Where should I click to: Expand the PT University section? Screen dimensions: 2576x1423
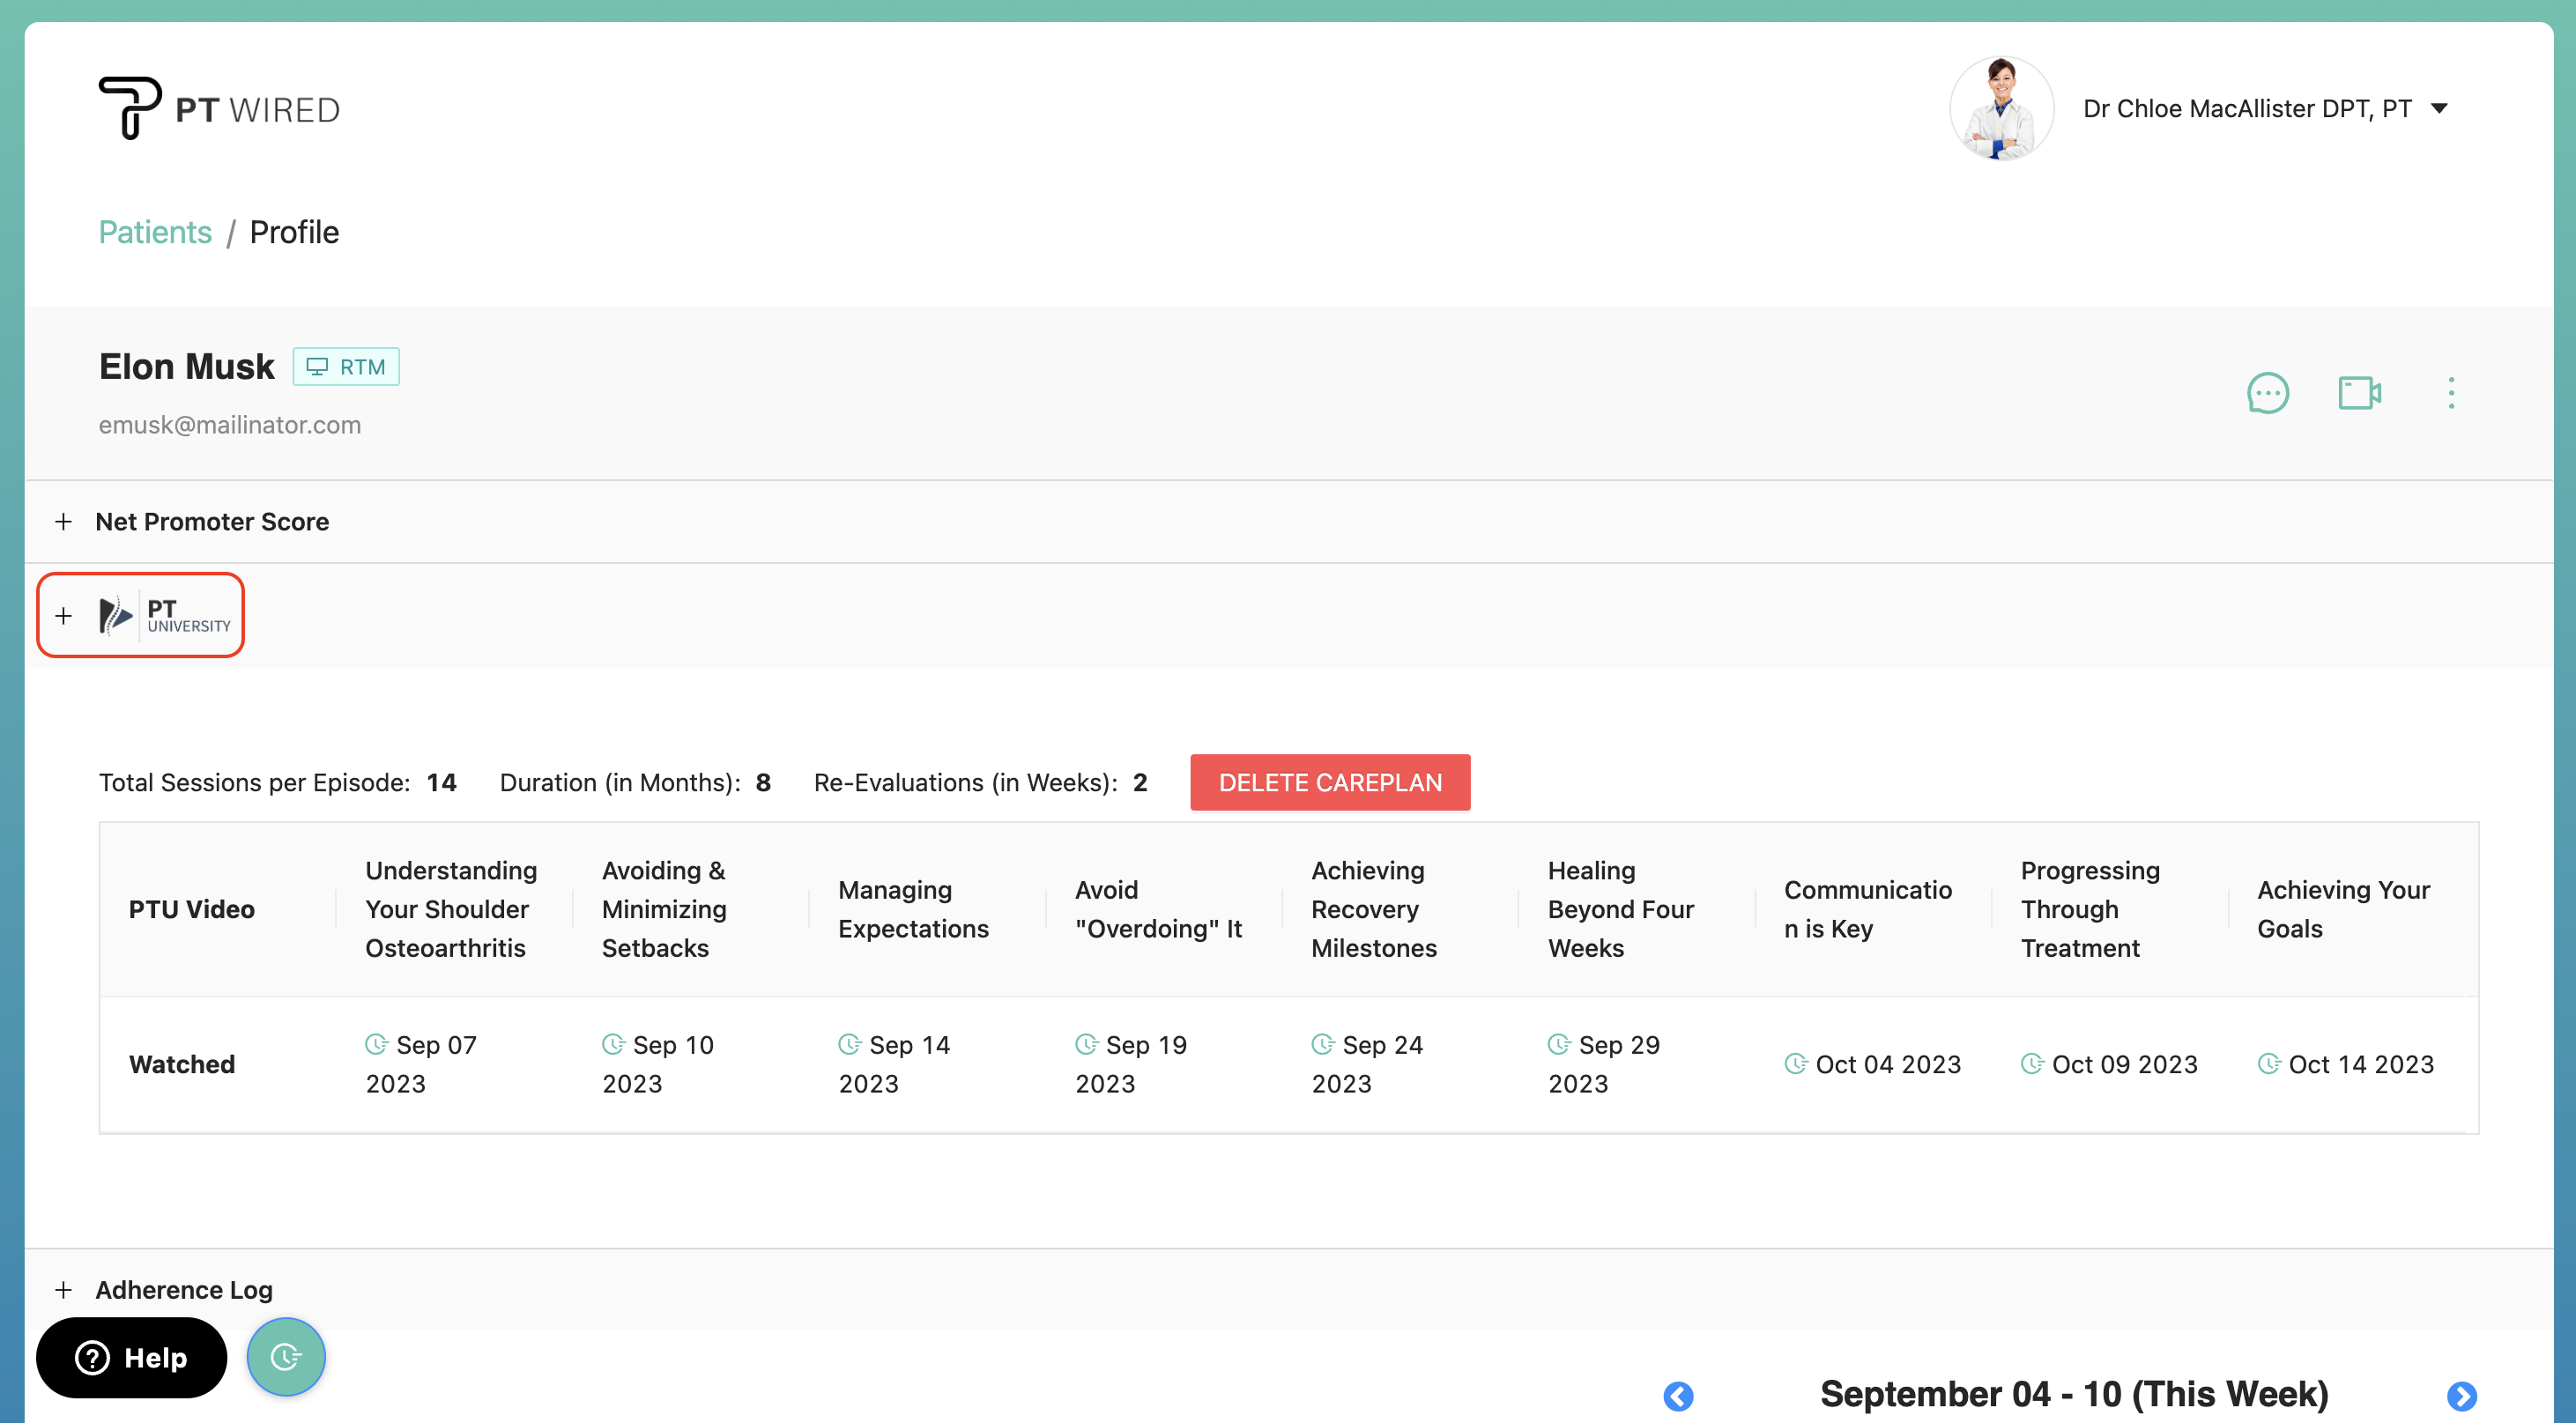[63, 616]
